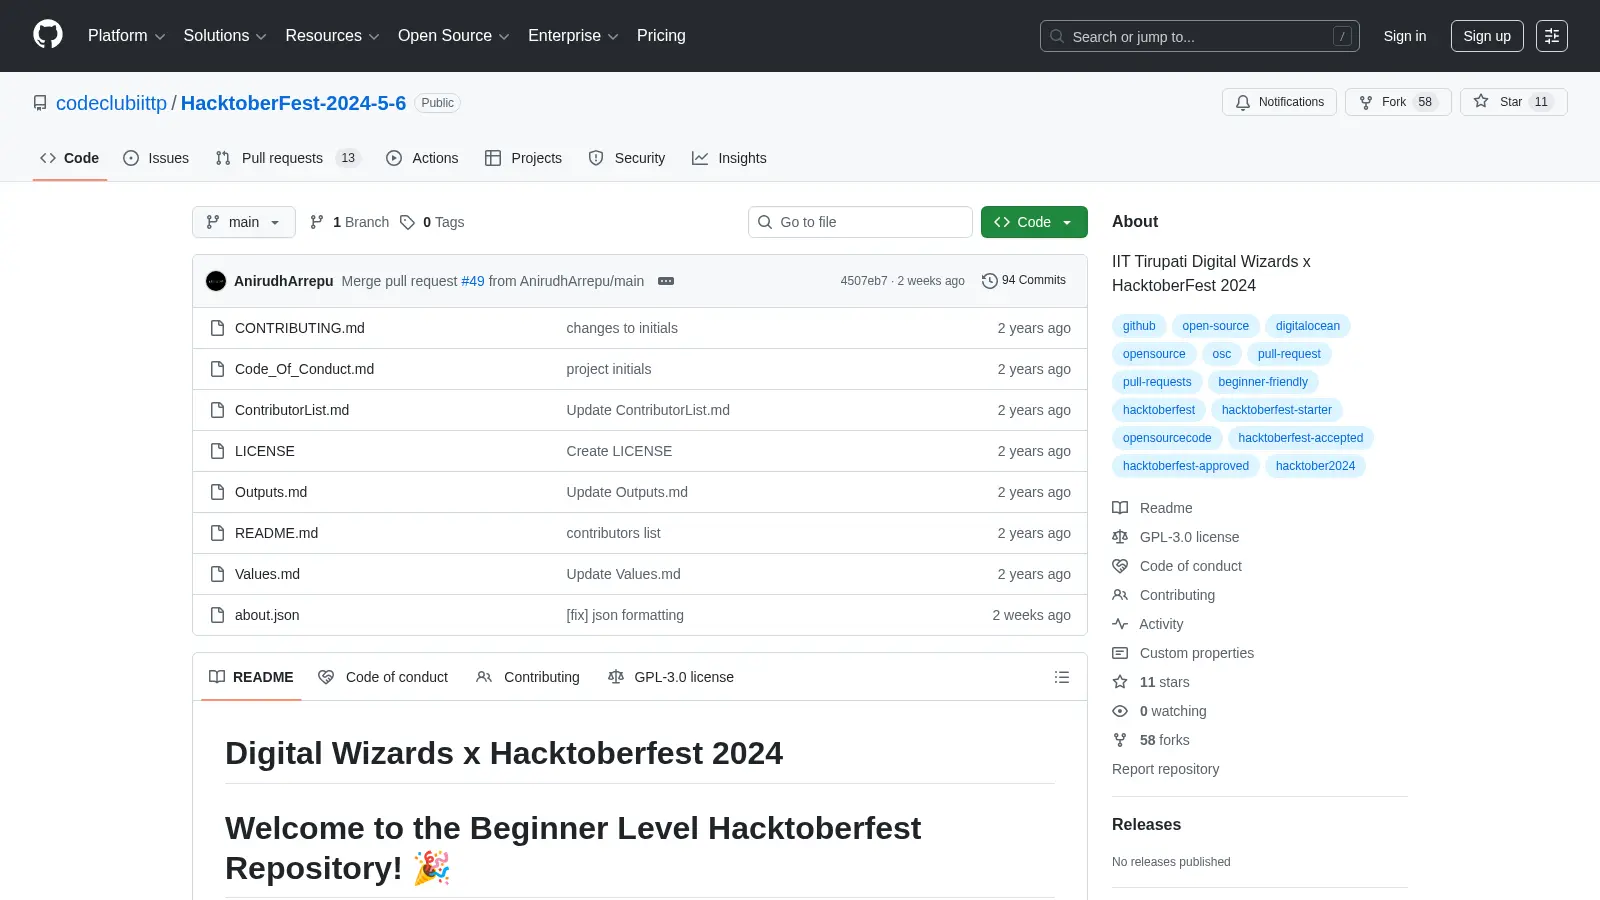Expand the Open Source menu

[x=454, y=36]
